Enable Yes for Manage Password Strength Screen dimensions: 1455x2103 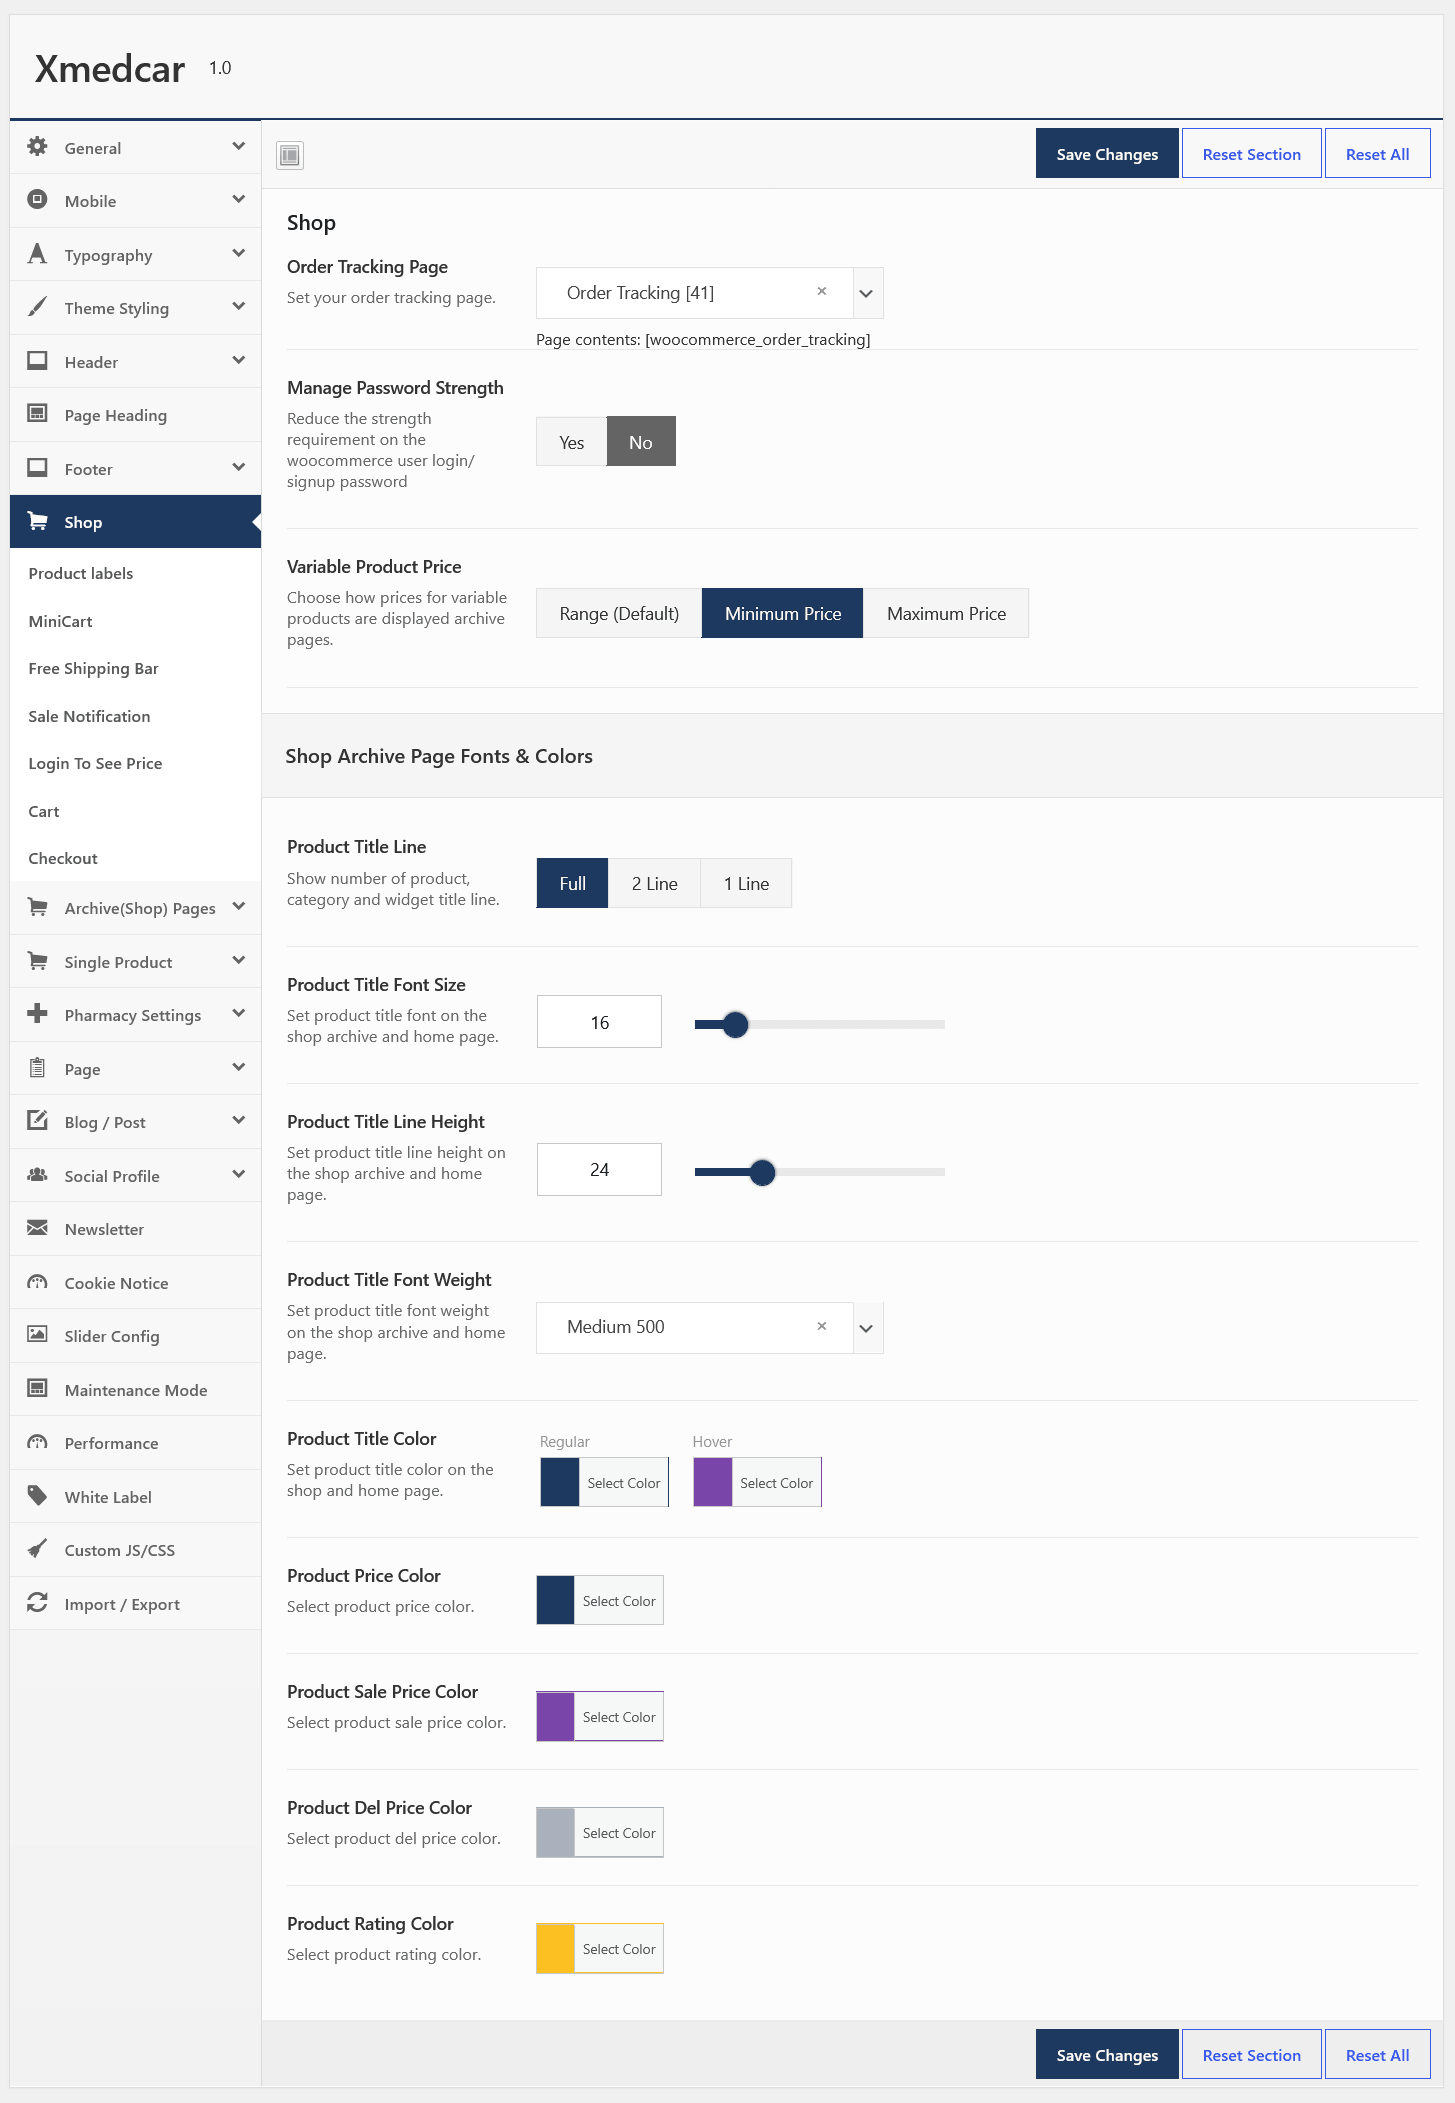coord(572,442)
